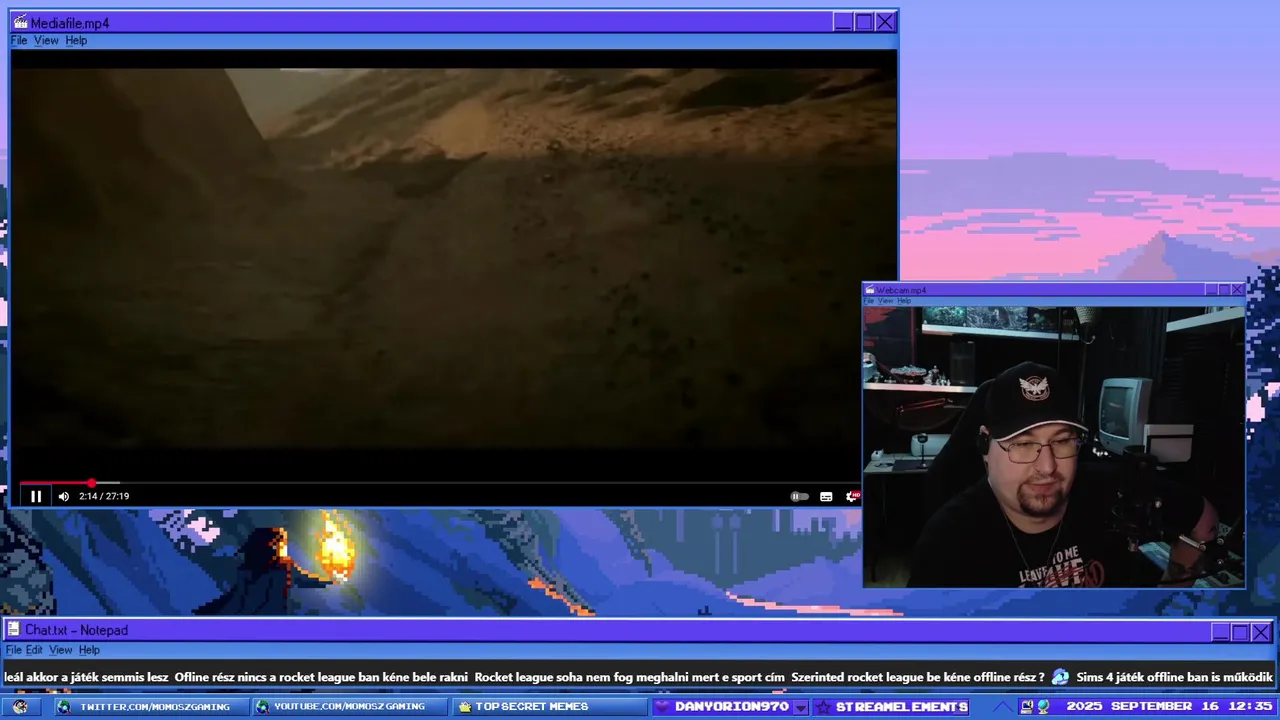
Task: Pause the video in Mediafile.mp4
Action: point(36,496)
